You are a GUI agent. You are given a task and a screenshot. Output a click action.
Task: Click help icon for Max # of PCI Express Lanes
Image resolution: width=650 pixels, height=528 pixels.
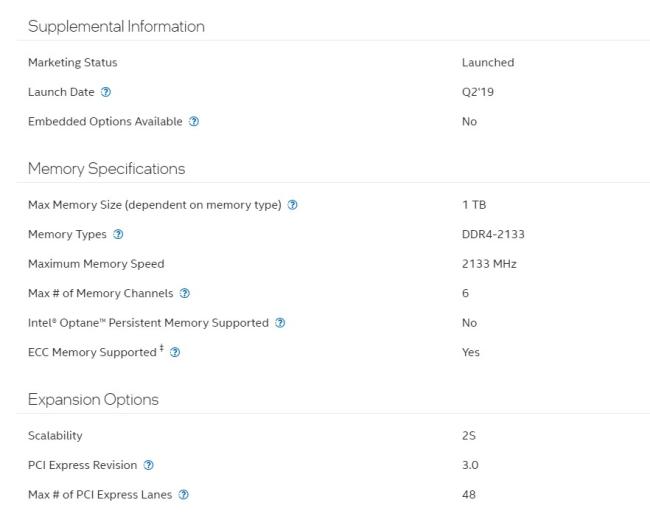[x=183, y=495]
